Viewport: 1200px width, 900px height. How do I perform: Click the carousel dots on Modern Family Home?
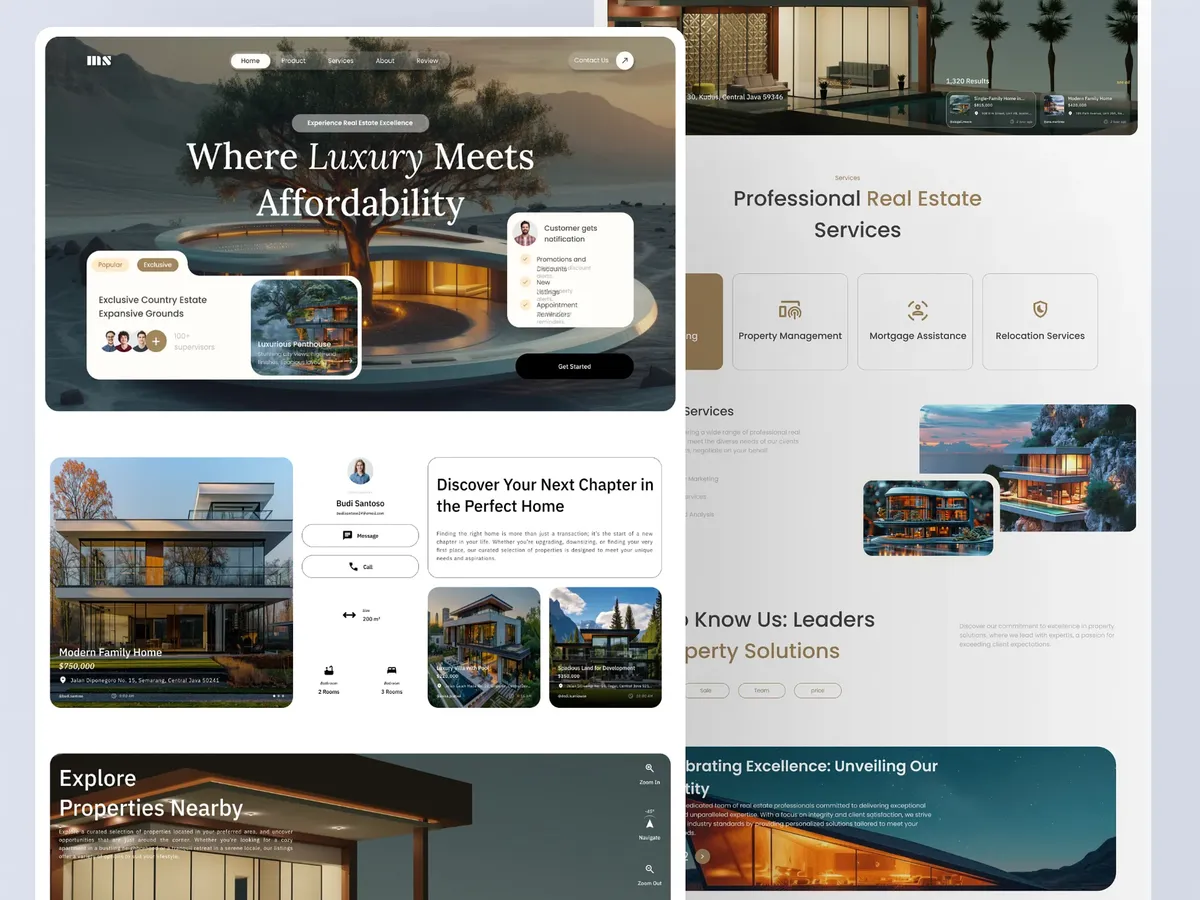pyautogui.click(x=278, y=695)
